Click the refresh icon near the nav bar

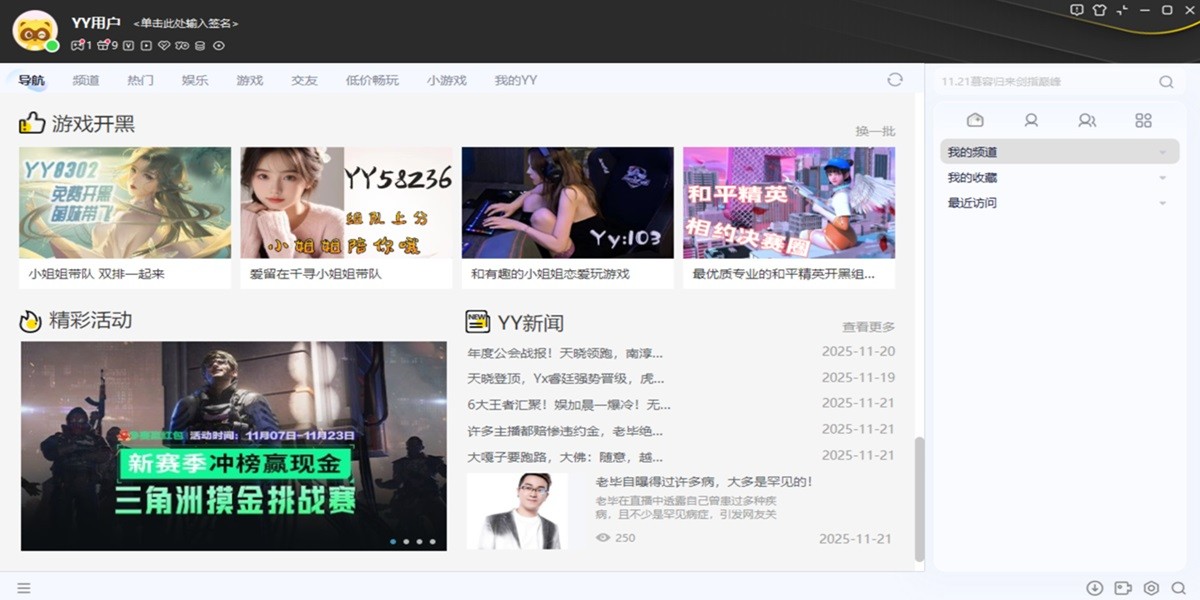894,80
